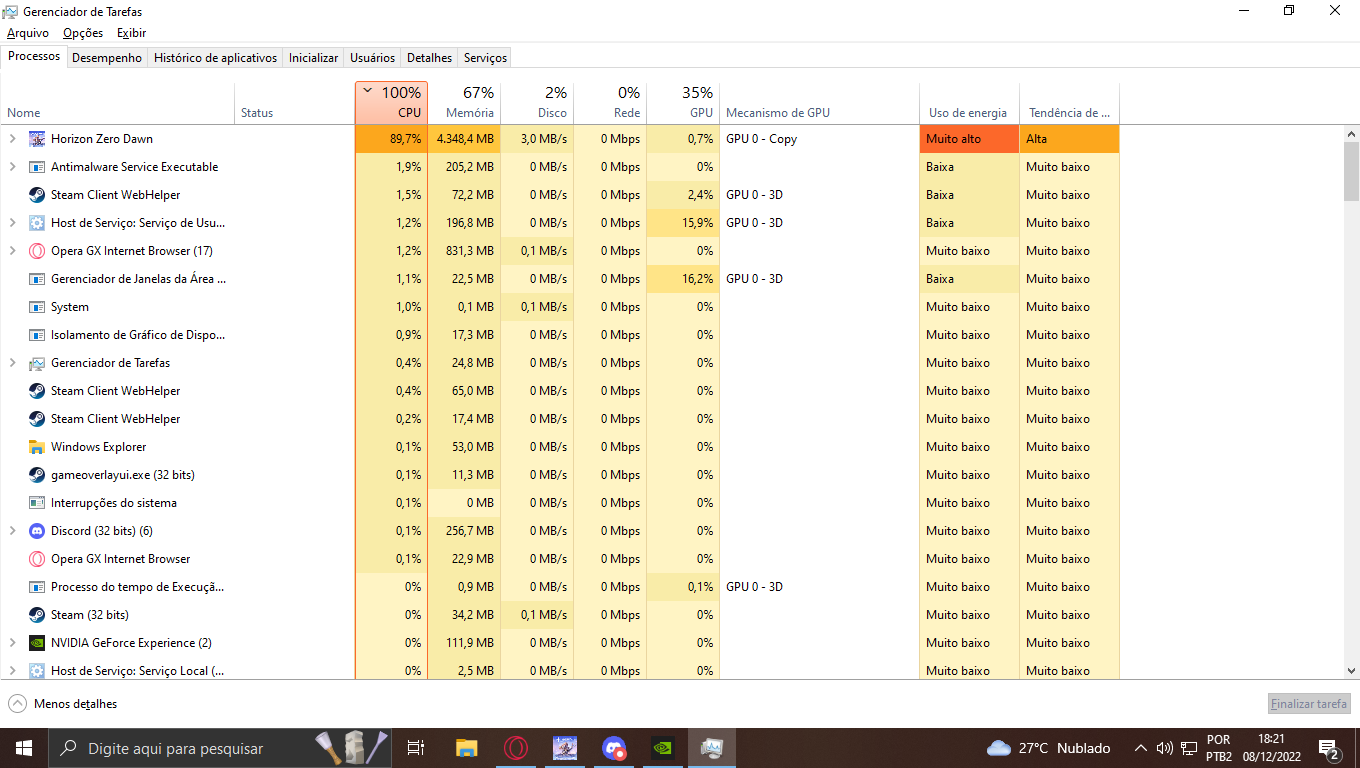Click the icon of Opera GX Internet Browser using 22,9 MB
Viewport: 1360px width, 768px height.
37,559
